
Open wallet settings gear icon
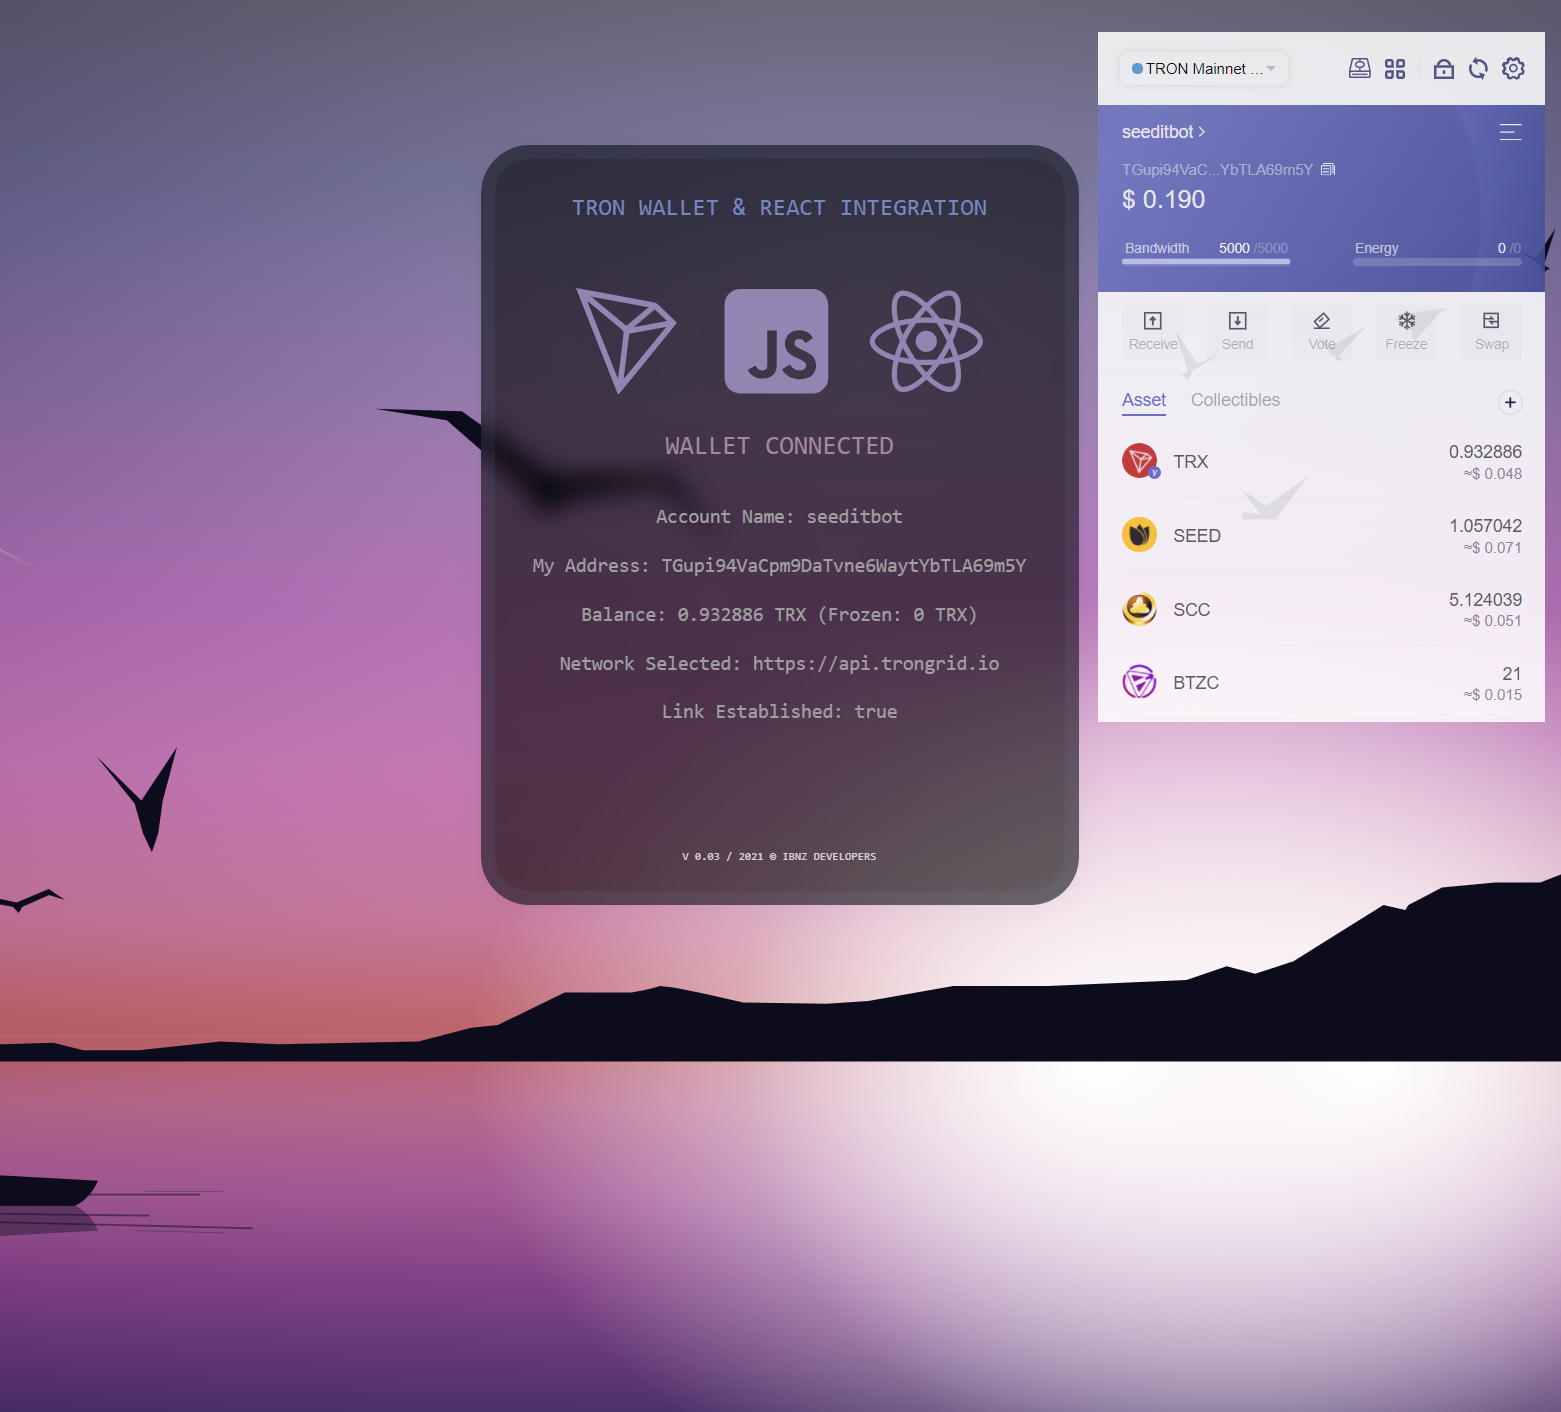[1514, 68]
